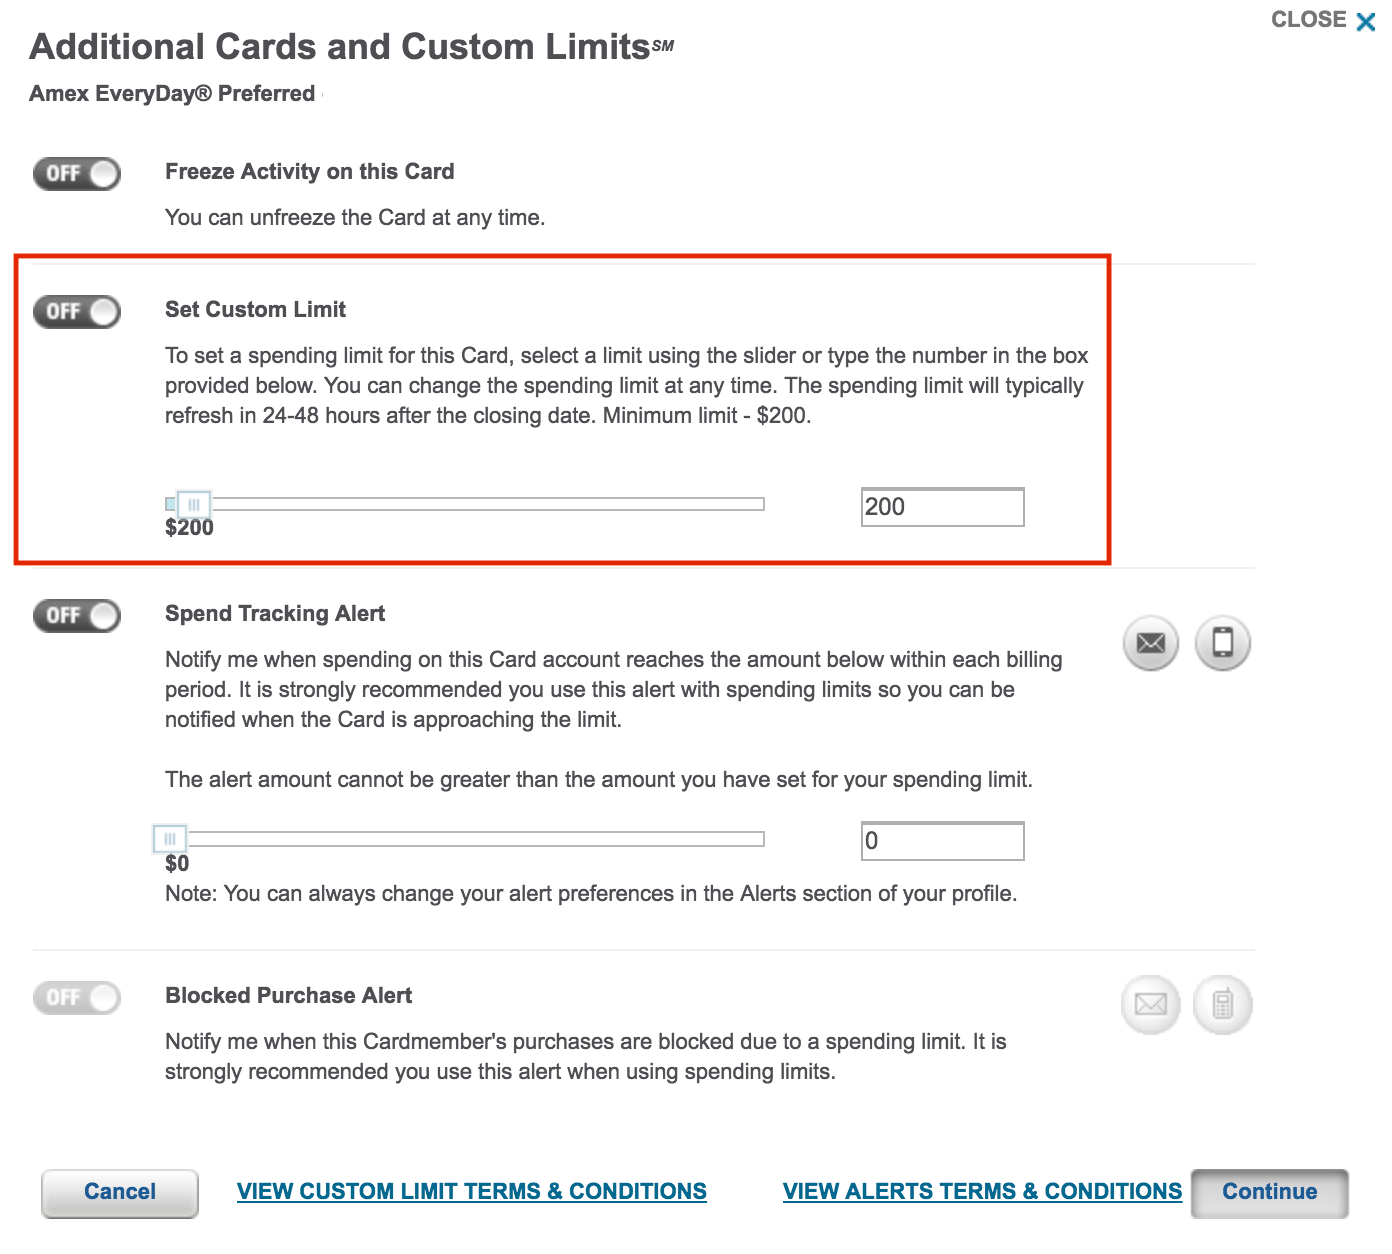Click the Cancel button
This screenshot has height=1254, width=1392.
point(119,1192)
